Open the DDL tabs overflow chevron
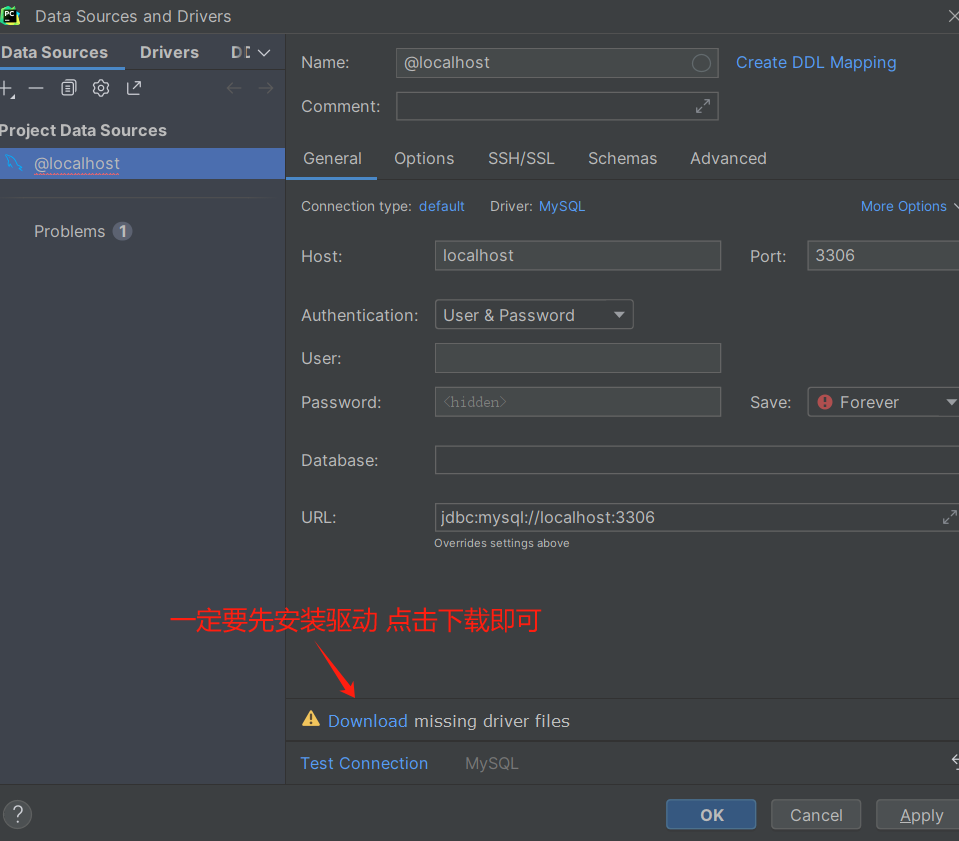The image size is (959, 841). pyautogui.click(x=264, y=53)
